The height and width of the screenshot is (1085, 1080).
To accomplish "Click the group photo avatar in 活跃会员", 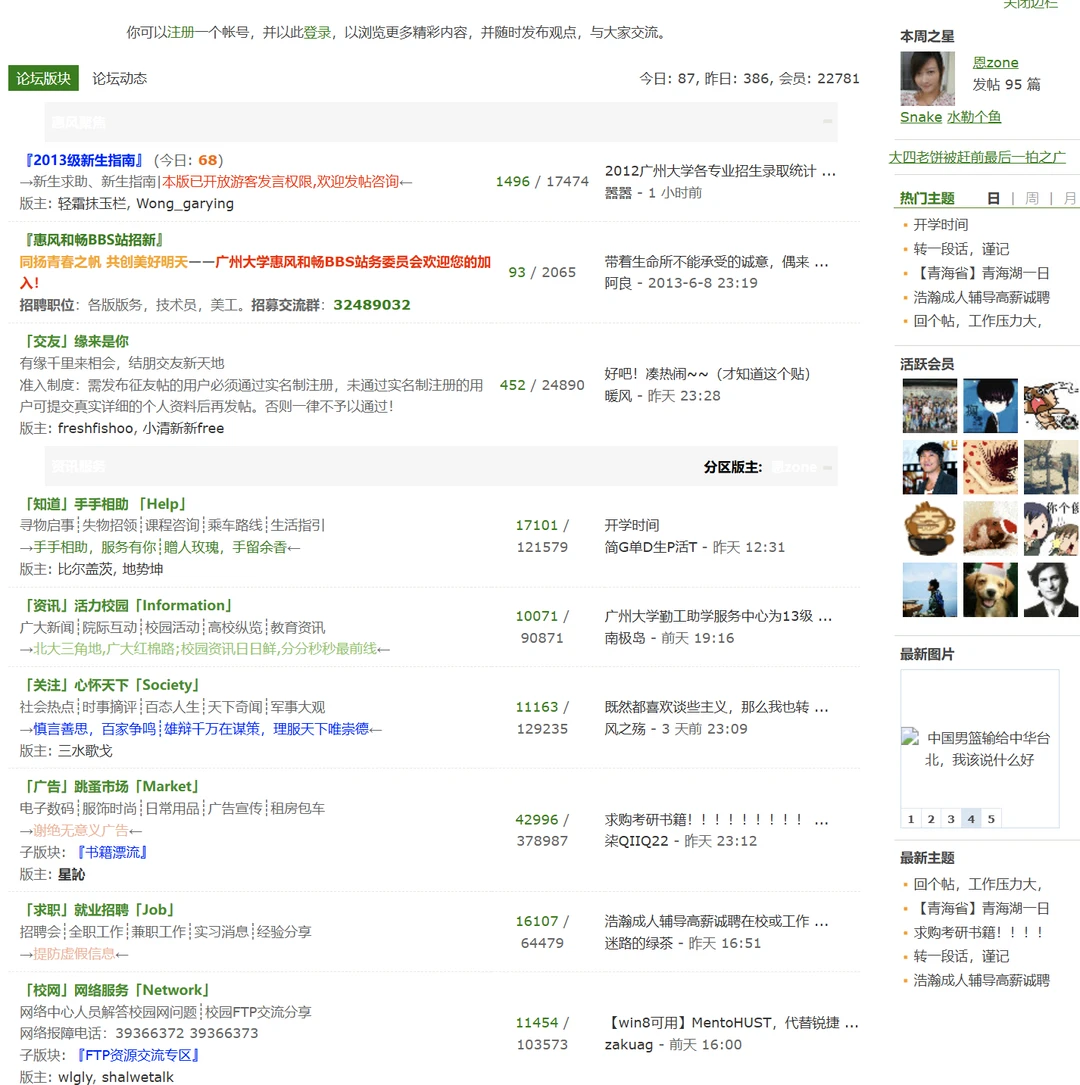I will [929, 405].
